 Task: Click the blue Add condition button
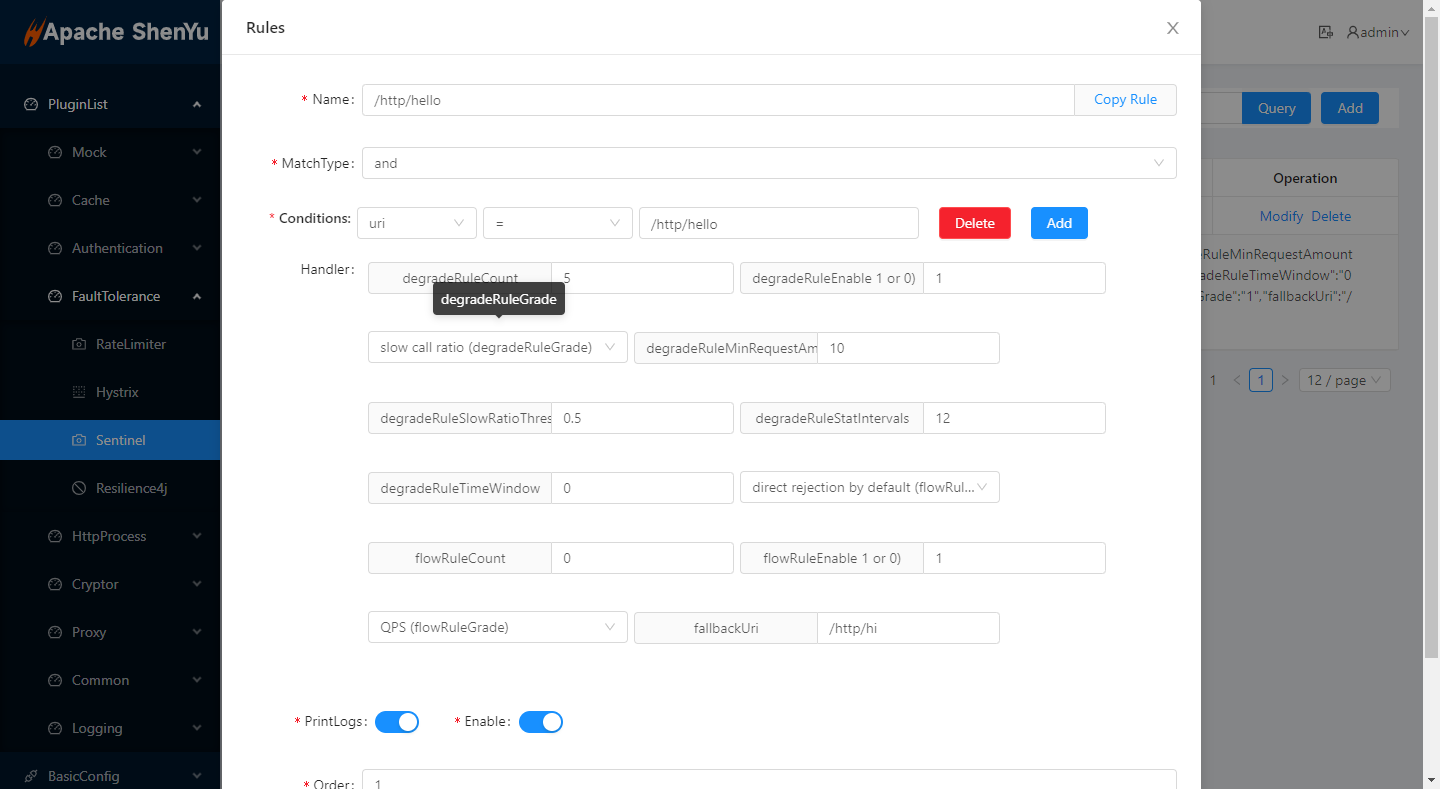(1059, 223)
